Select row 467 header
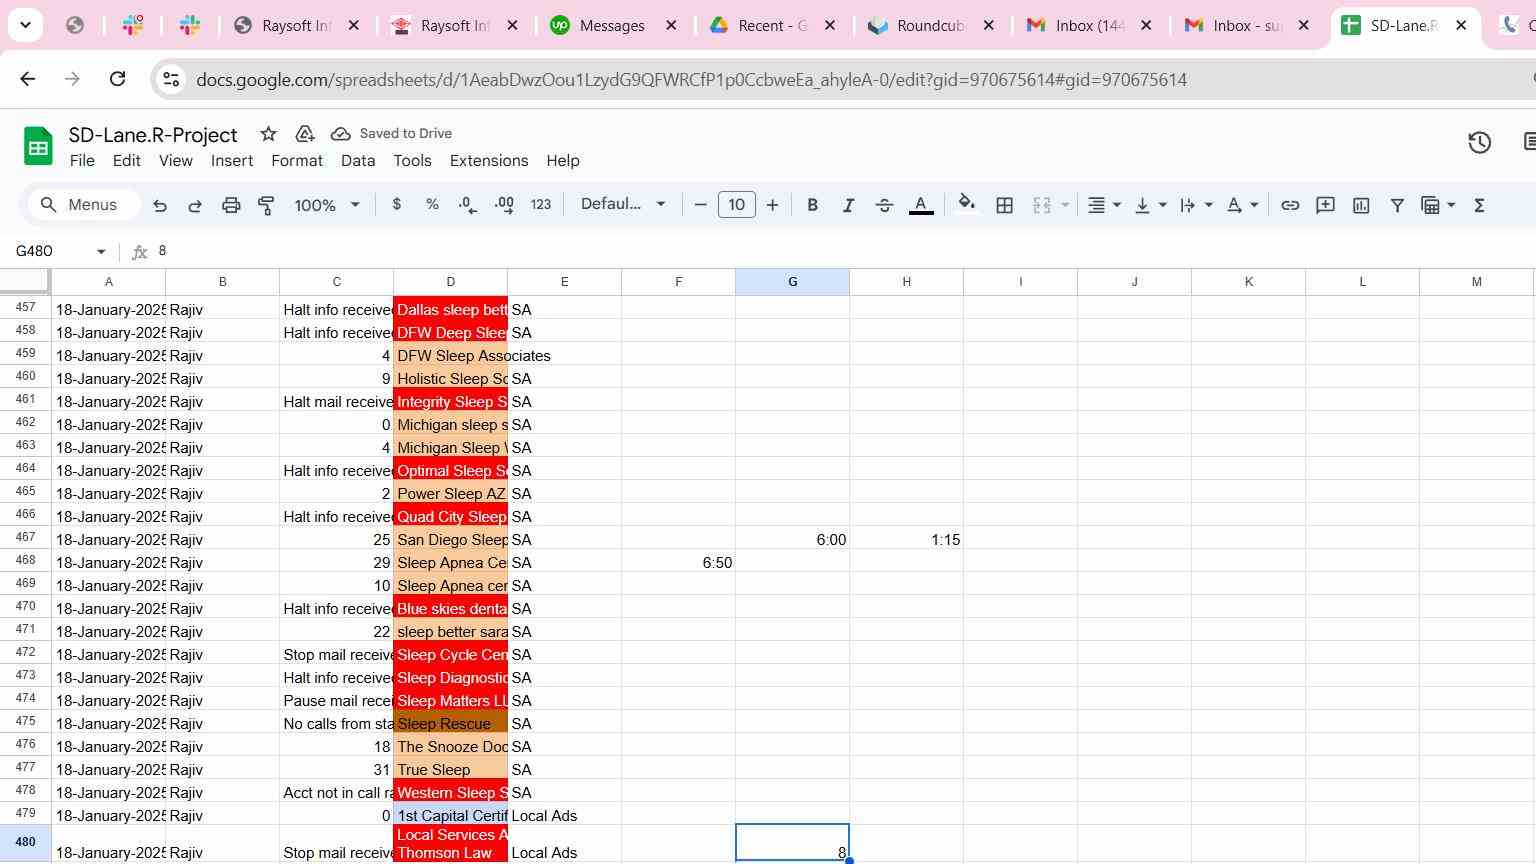The height and width of the screenshot is (864, 1536). 25,538
